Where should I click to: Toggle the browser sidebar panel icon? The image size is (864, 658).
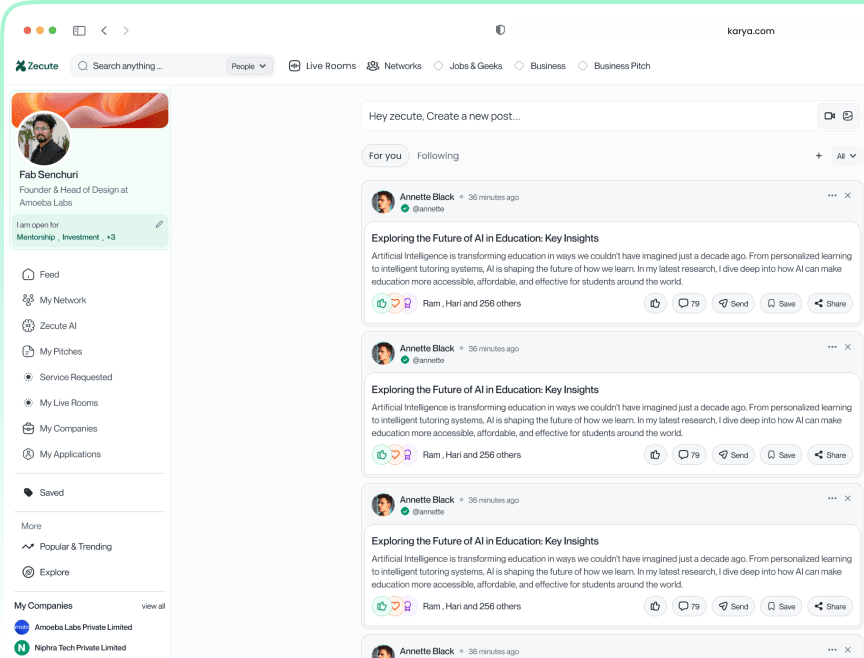[x=79, y=31]
